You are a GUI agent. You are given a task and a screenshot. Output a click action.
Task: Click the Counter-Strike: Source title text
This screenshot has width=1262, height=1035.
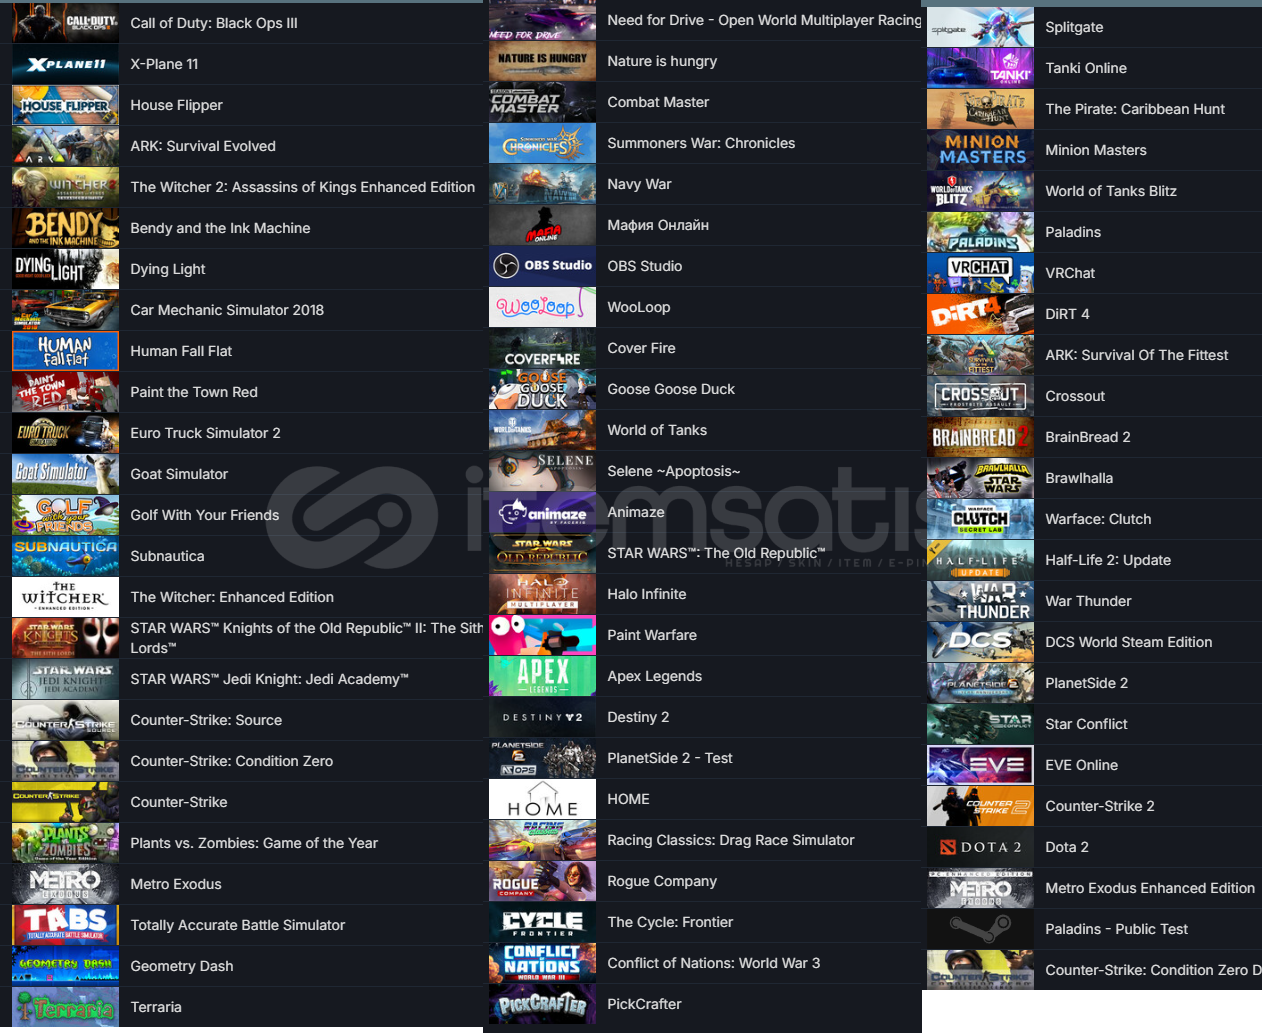(206, 720)
